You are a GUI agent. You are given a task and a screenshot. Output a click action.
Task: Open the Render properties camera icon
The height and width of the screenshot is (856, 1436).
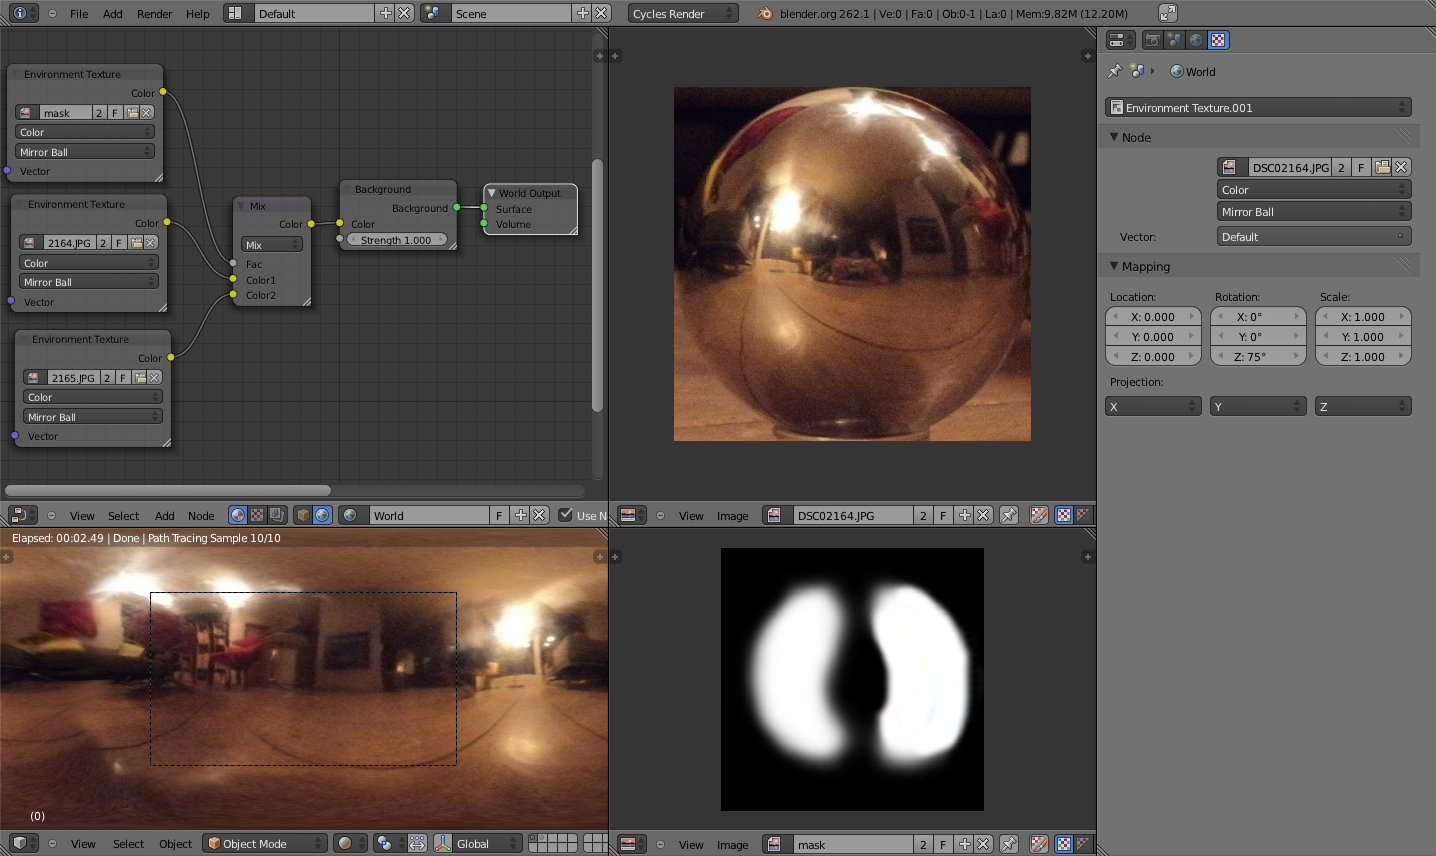coord(1154,40)
